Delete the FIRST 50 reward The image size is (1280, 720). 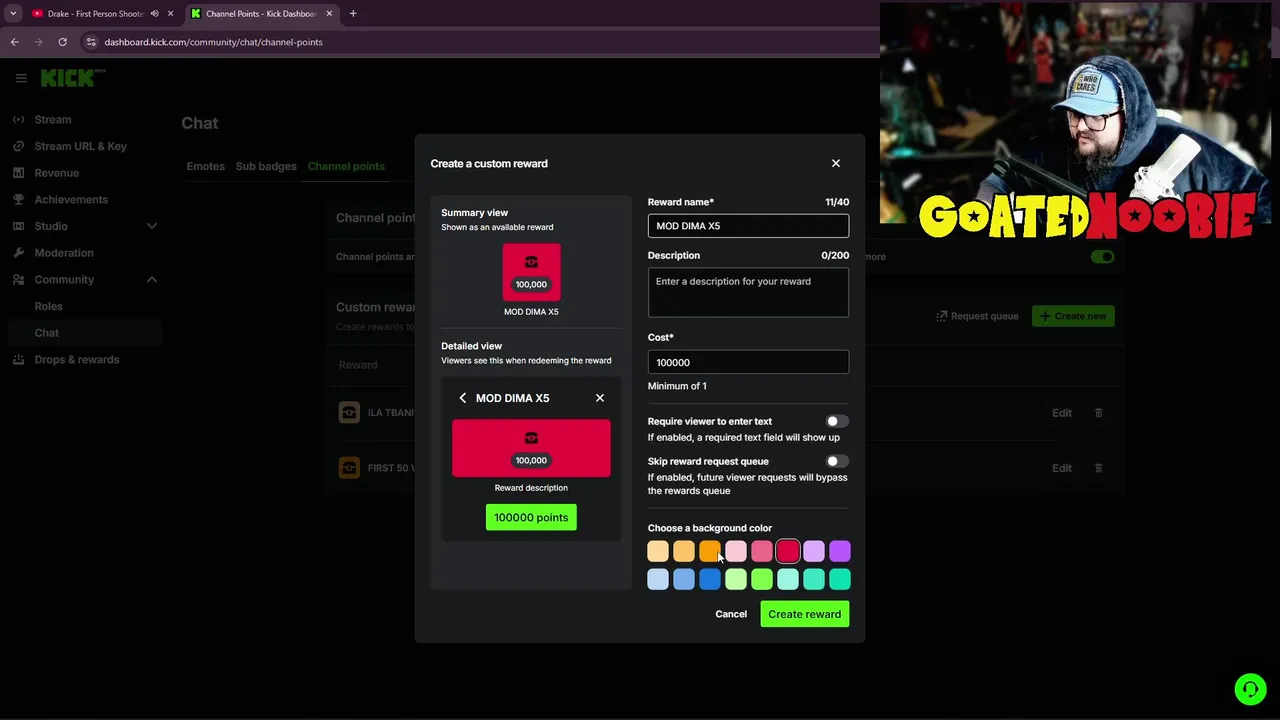tap(1098, 468)
